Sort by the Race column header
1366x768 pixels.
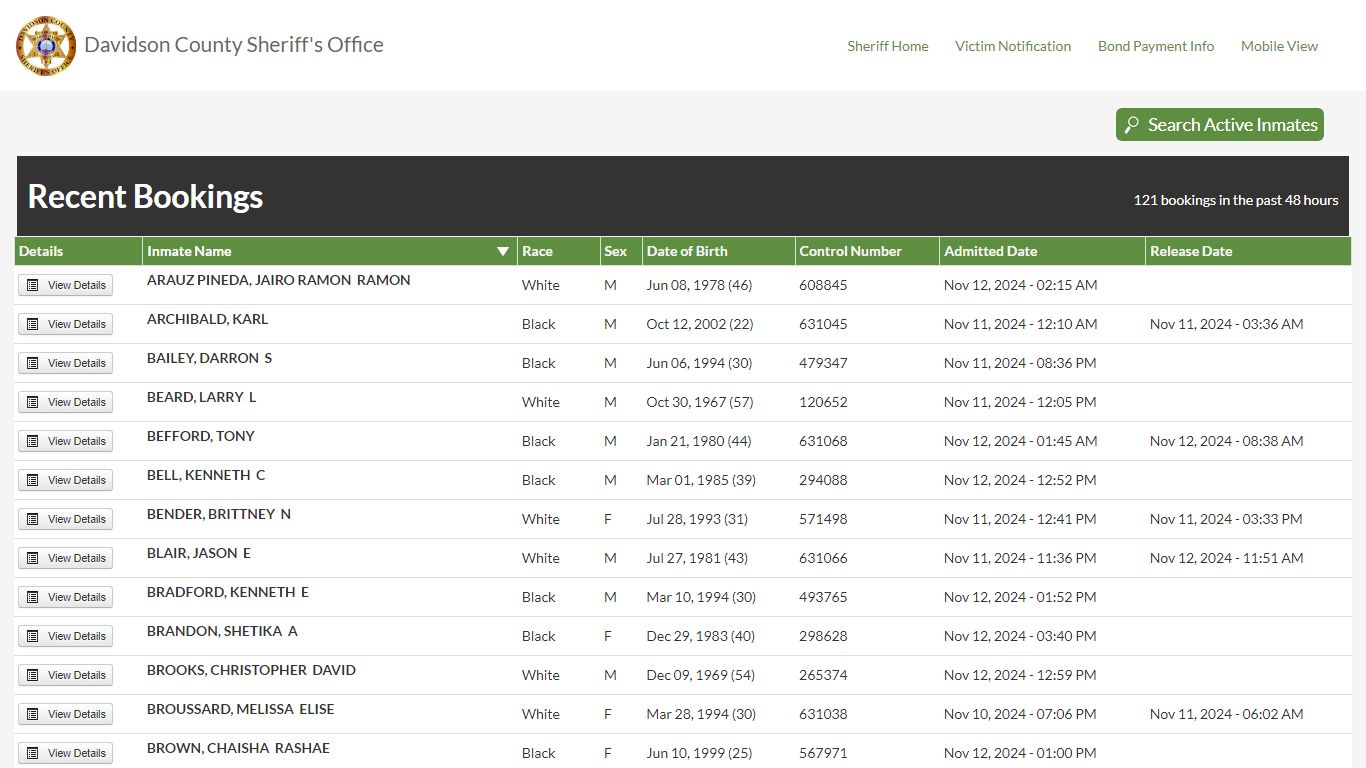pos(558,251)
